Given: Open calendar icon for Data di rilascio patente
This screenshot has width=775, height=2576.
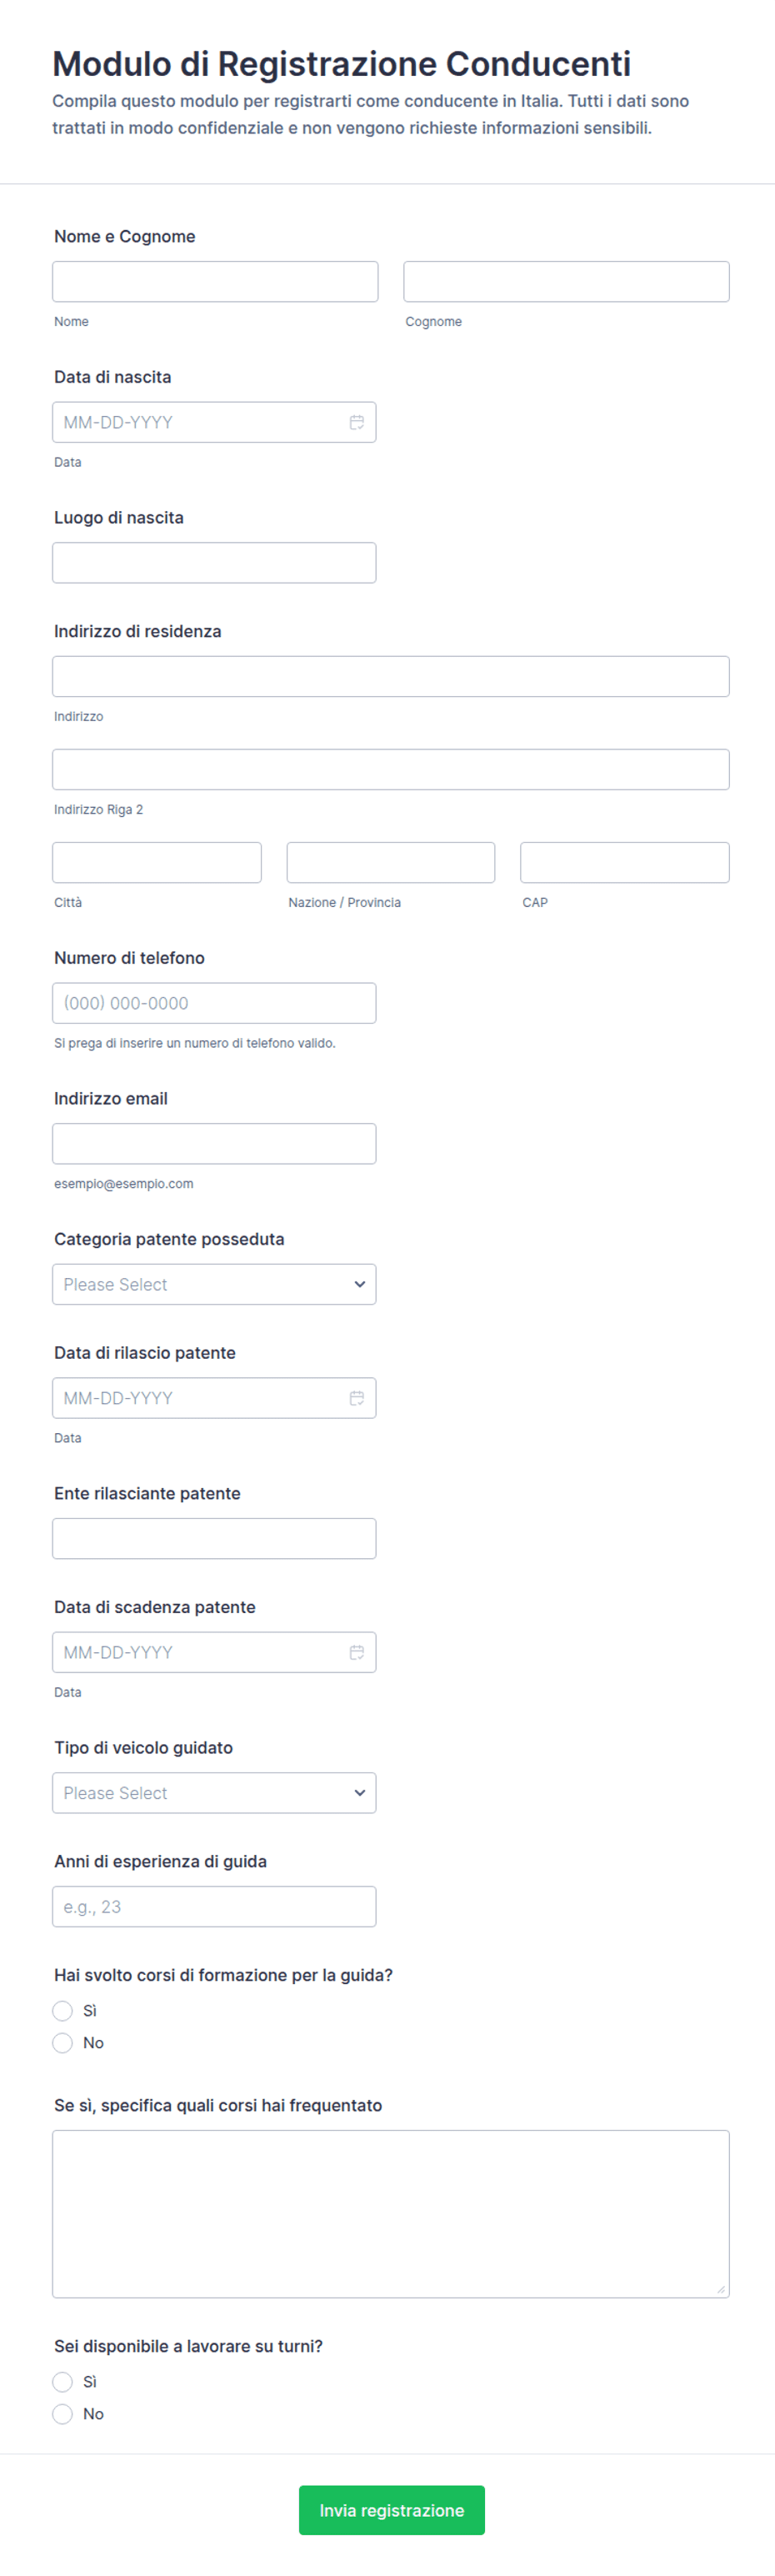Looking at the screenshot, I should tap(356, 1398).
